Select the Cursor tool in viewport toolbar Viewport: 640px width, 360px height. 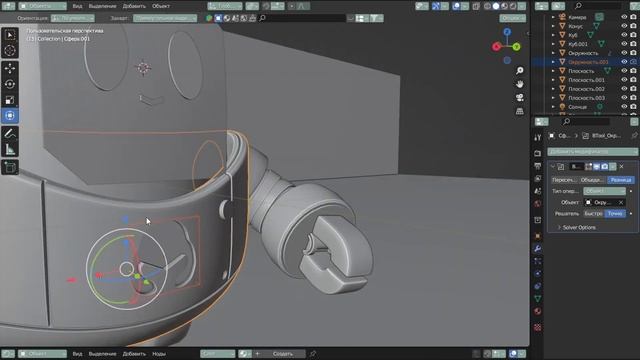pos(10,51)
